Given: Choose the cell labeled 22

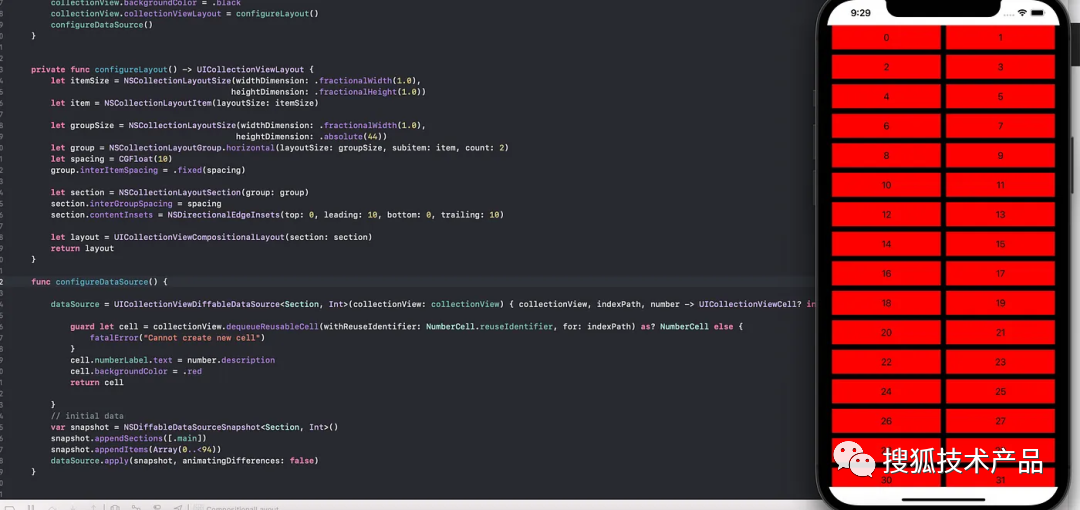Looking at the screenshot, I should click(x=886, y=363).
